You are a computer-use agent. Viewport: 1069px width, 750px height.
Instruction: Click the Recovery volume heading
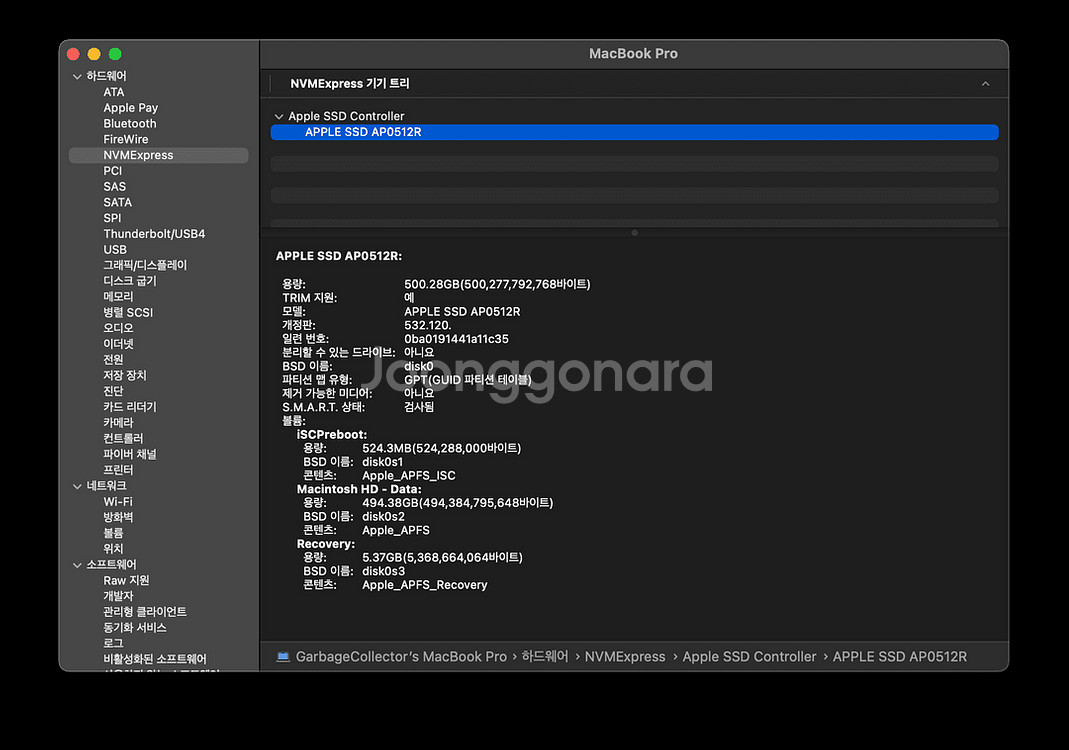pyautogui.click(x=326, y=544)
